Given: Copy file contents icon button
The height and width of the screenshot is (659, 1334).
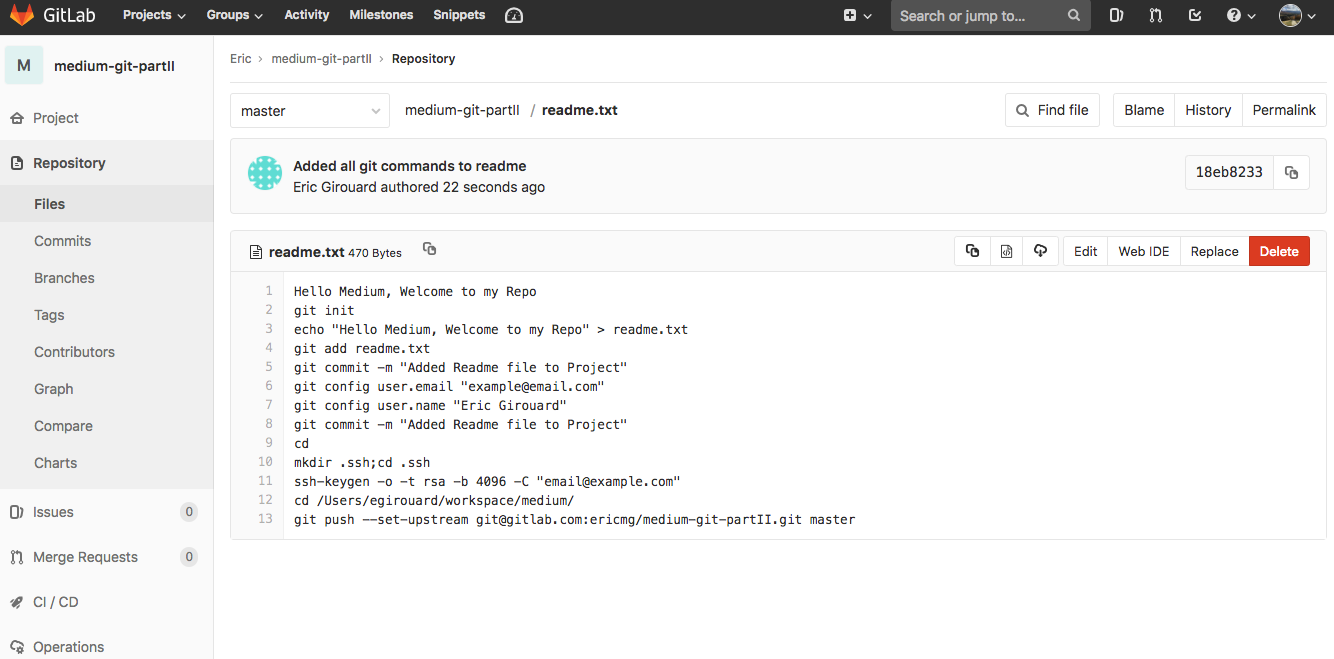Looking at the screenshot, I should [972, 251].
